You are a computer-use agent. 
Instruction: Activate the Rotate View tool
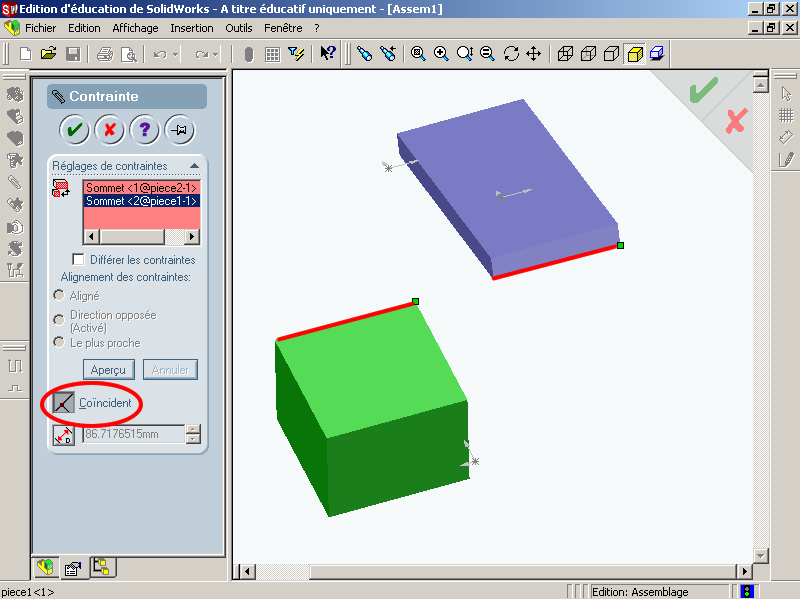coord(511,53)
